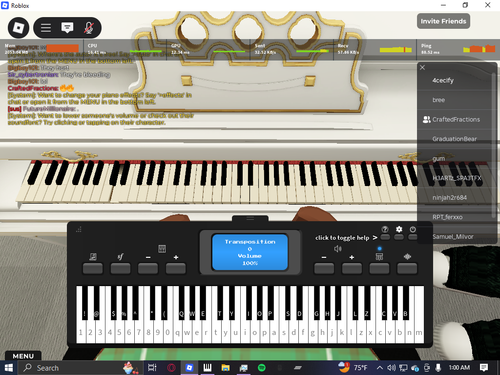Unmute the crossed-out microphone icon
Viewport: 500px width, 375px height.
[88, 28]
